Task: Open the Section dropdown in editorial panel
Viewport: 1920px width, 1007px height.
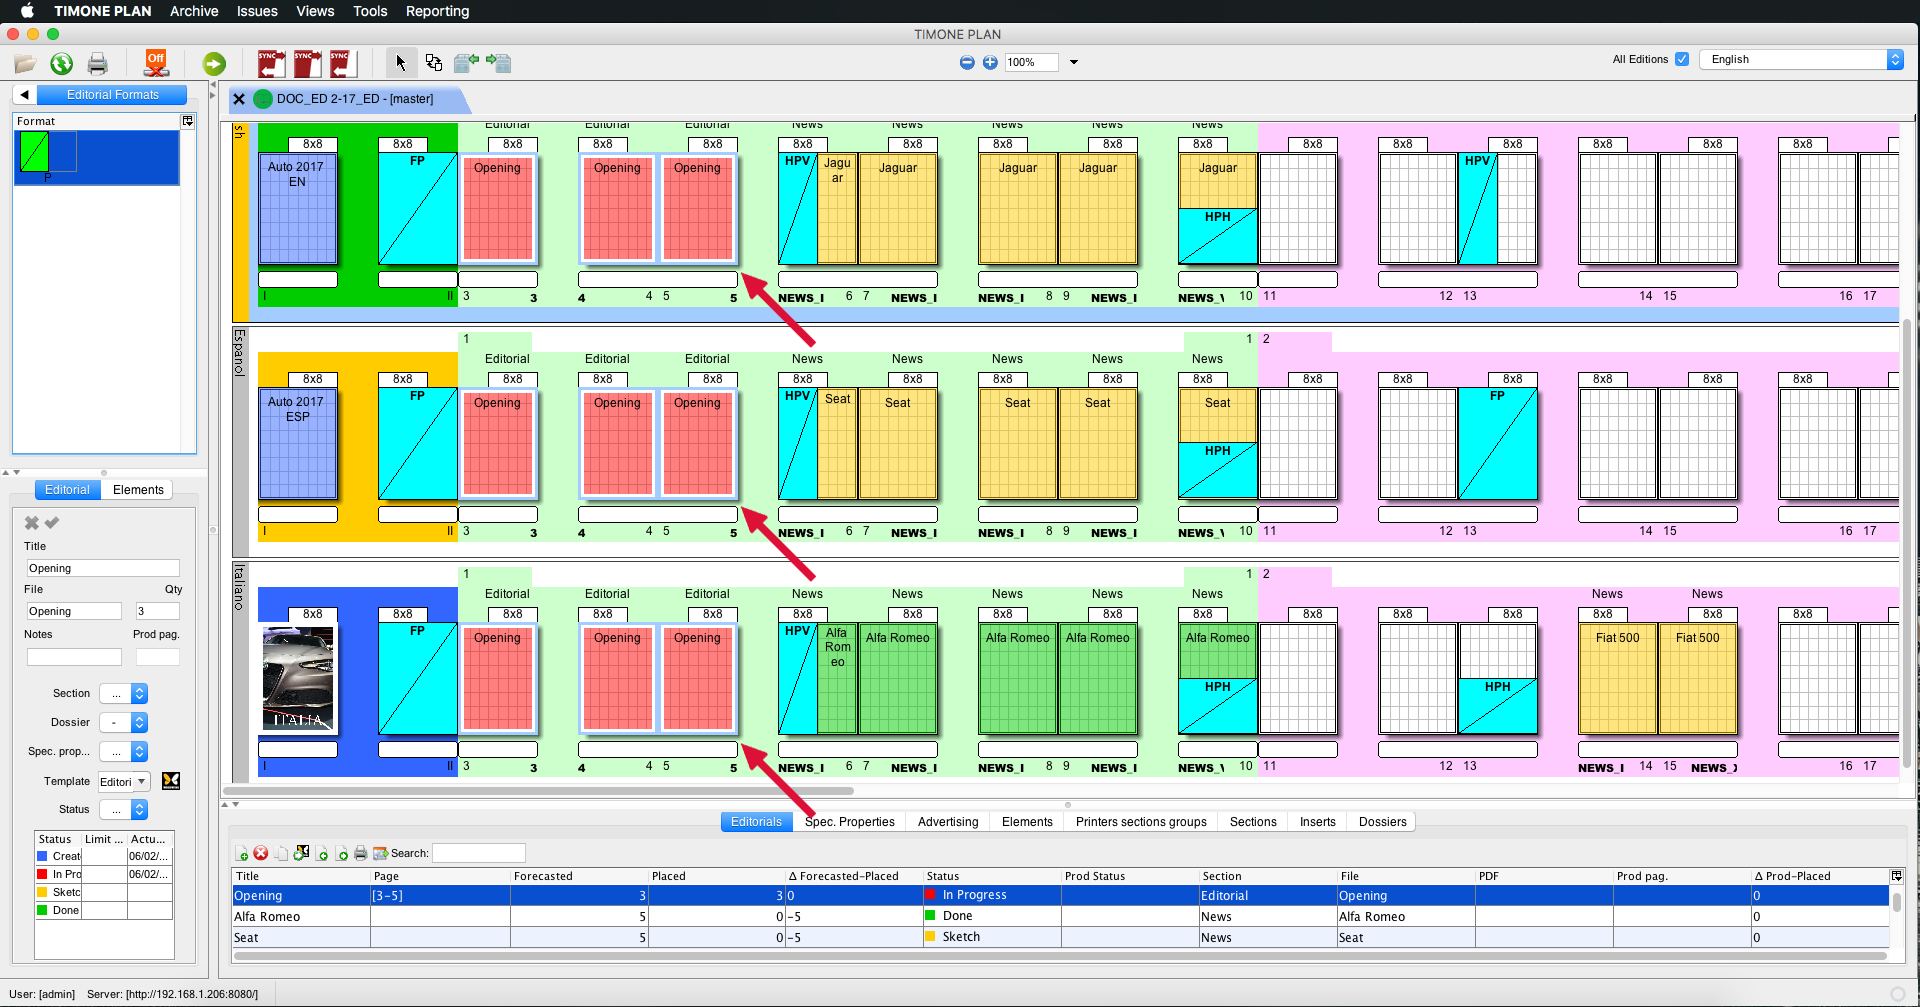Action: tap(139, 693)
